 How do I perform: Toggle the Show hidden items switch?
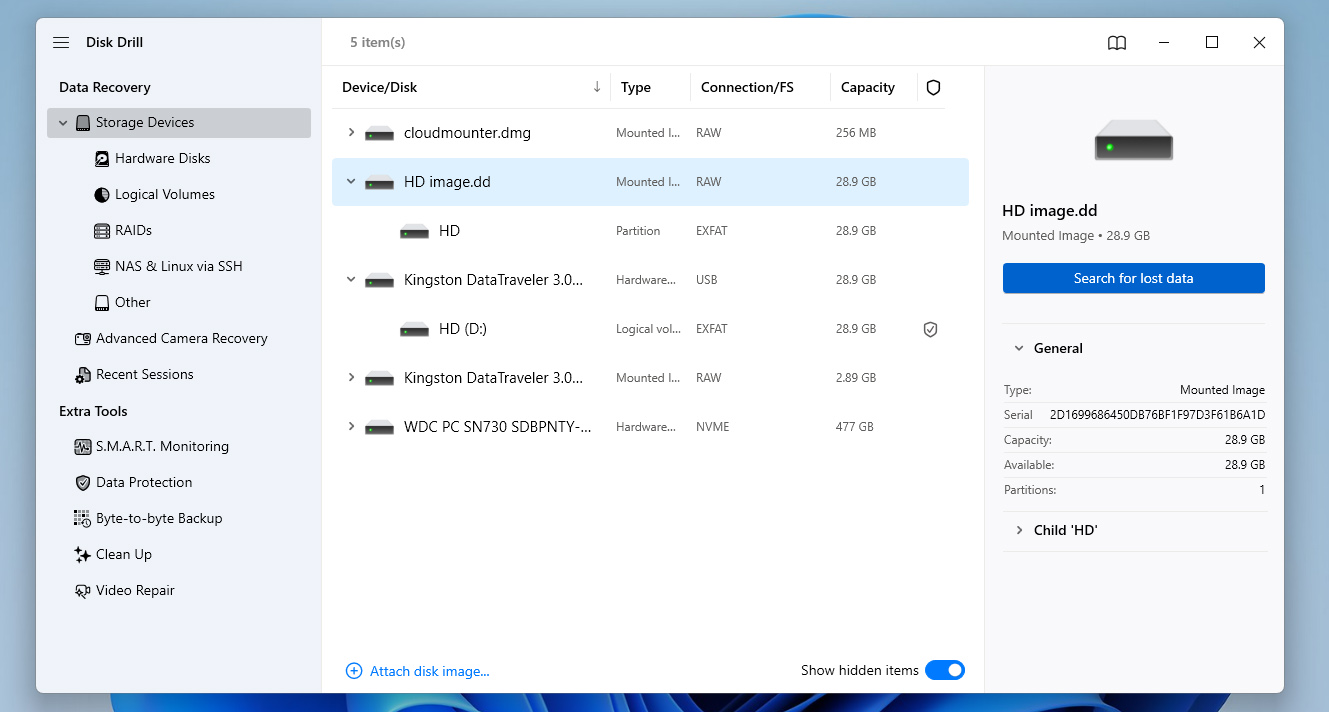(x=945, y=670)
